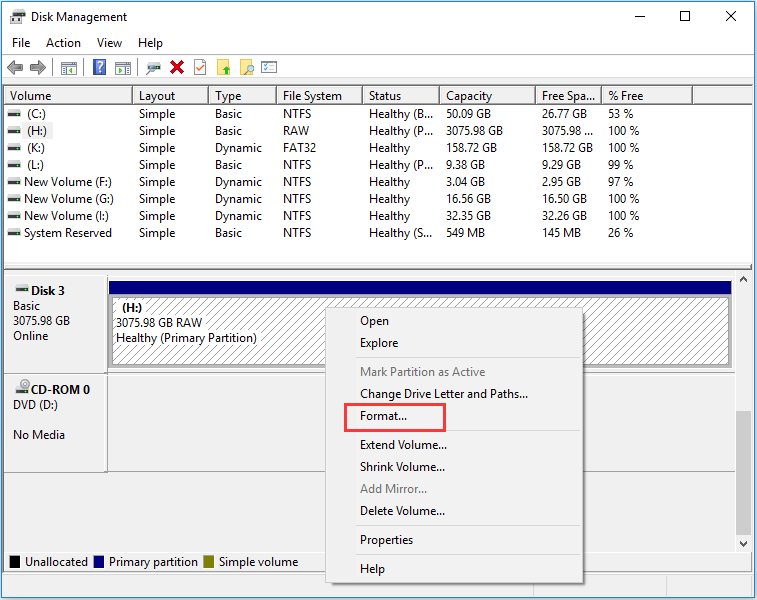Select the System Reserved volume row
The image size is (757, 600).
[x=67, y=233]
